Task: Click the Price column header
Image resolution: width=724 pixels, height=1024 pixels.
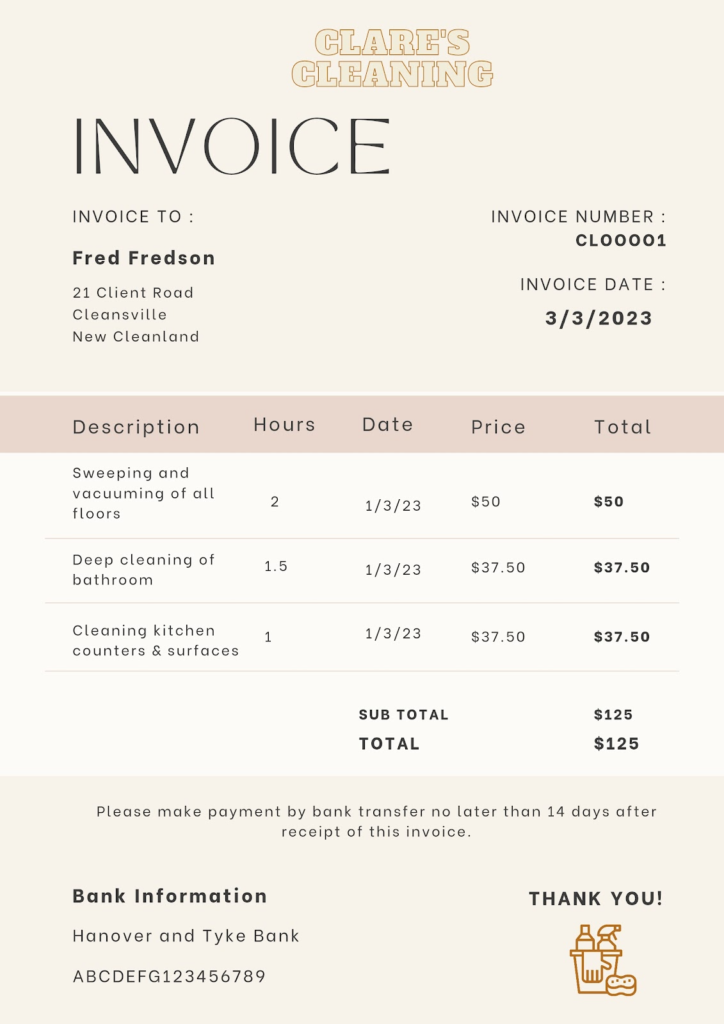Action: [498, 427]
